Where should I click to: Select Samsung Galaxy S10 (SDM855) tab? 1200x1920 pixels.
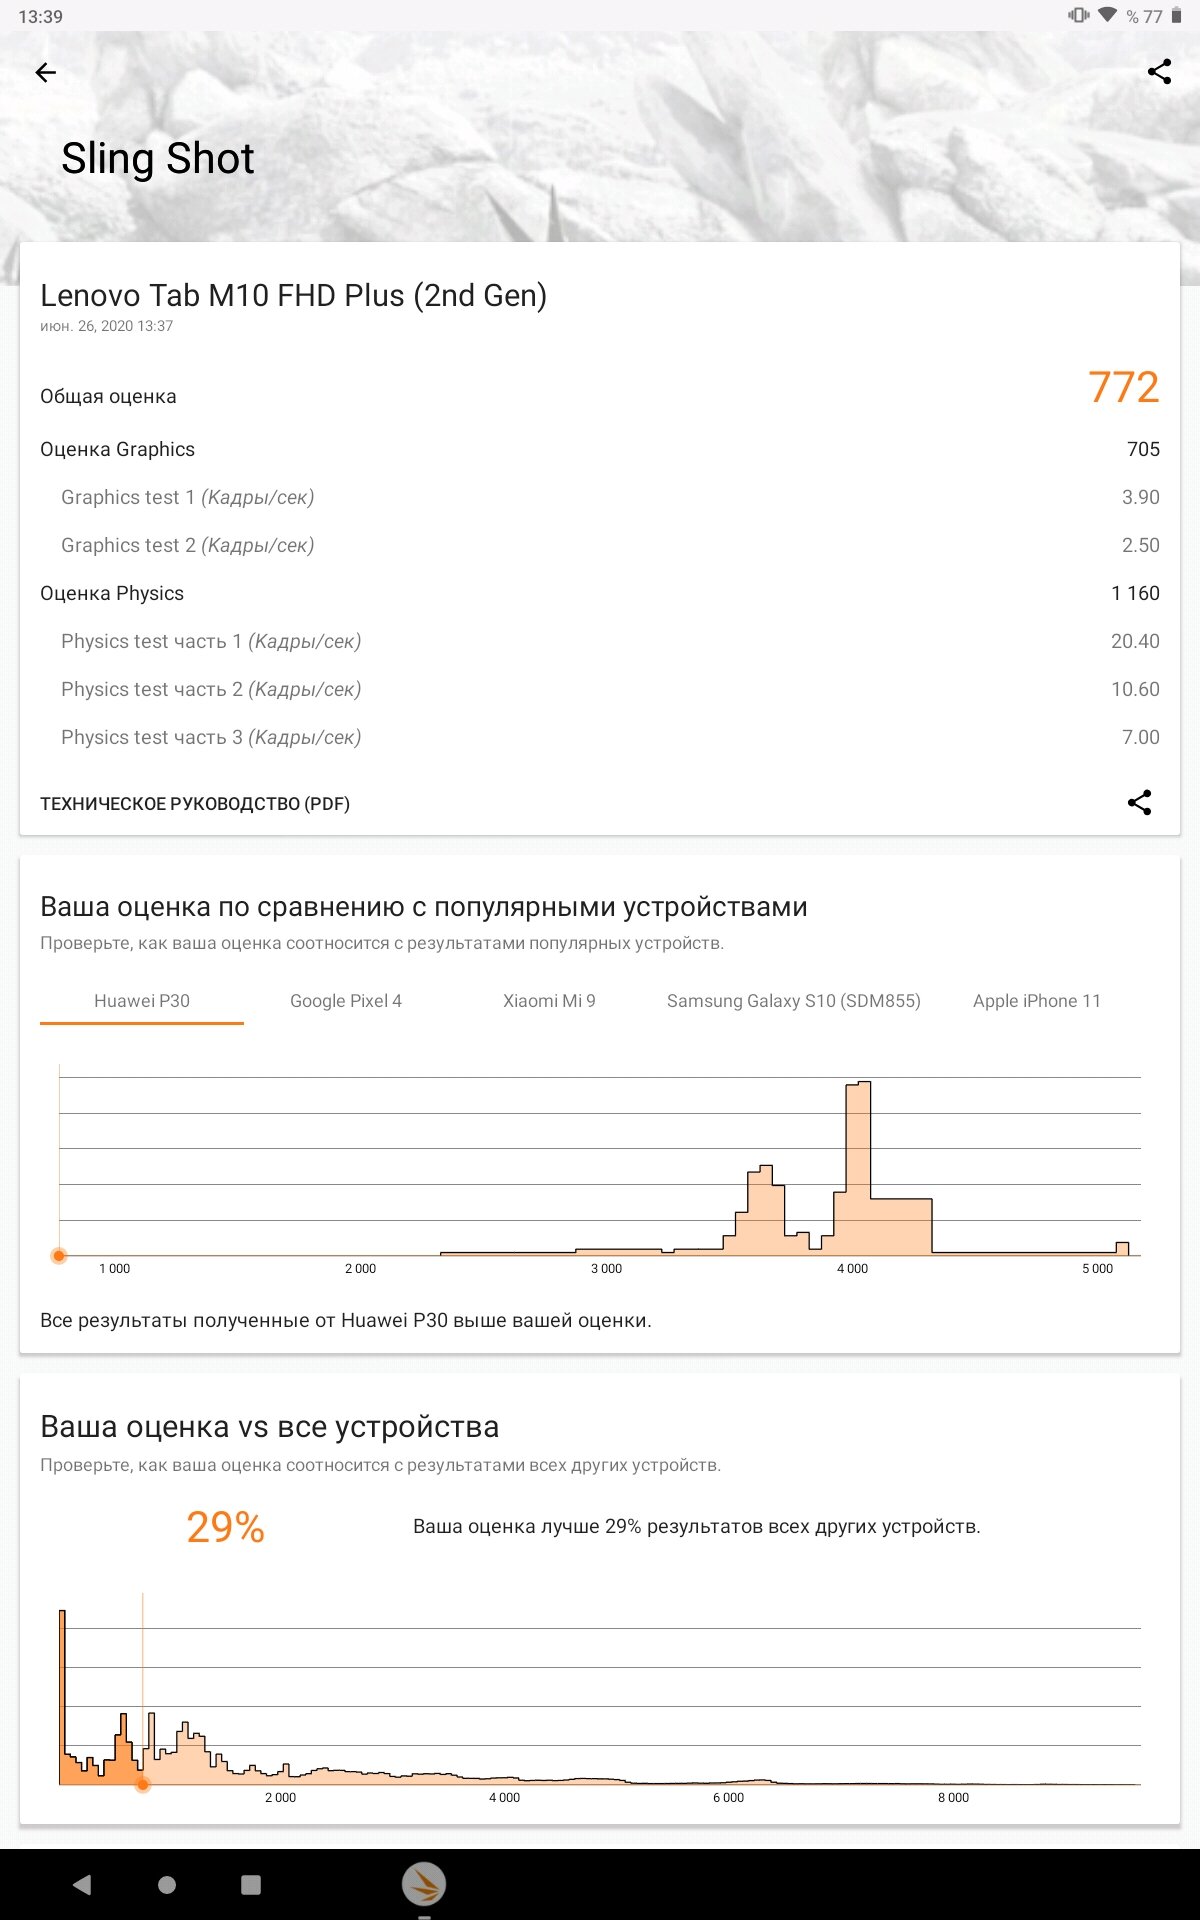(x=794, y=1001)
